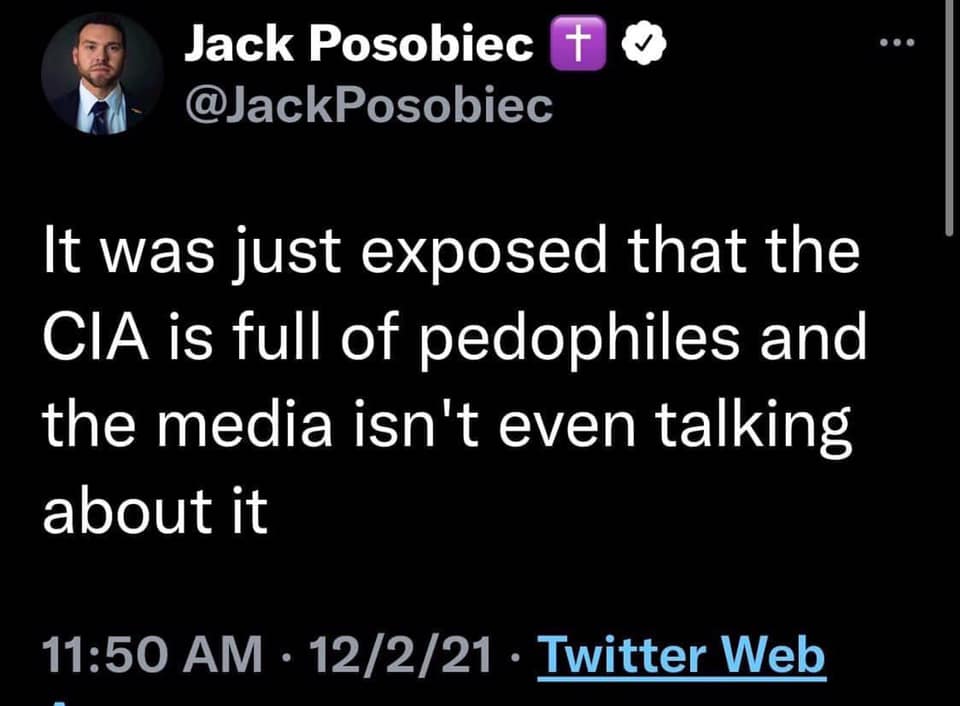Click the white verified checkmark badge

click(x=642, y=46)
